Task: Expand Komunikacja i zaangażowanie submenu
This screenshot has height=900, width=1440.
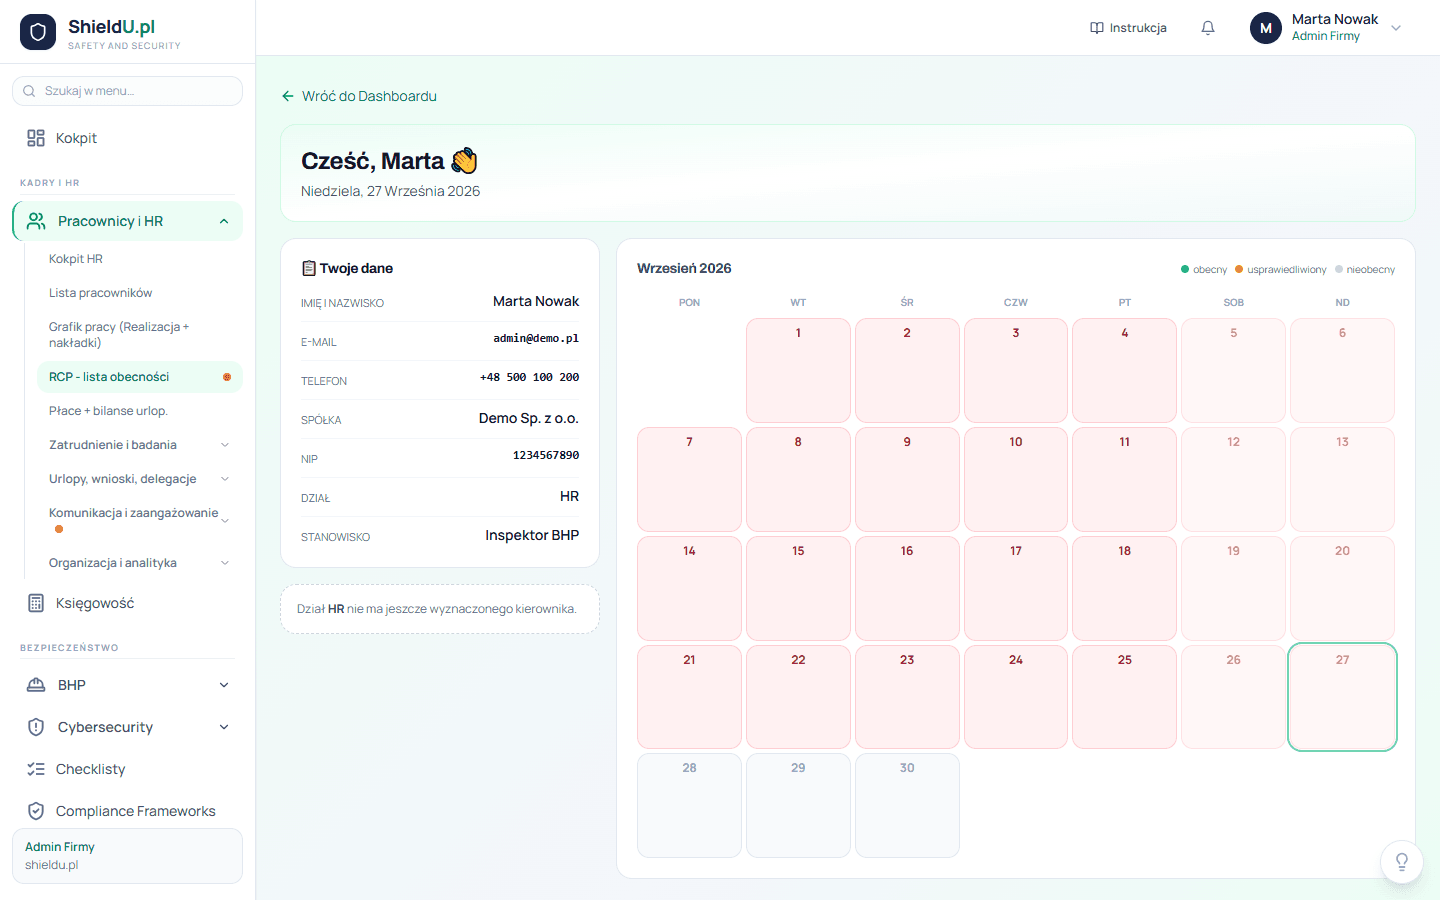Action: click(x=139, y=520)
